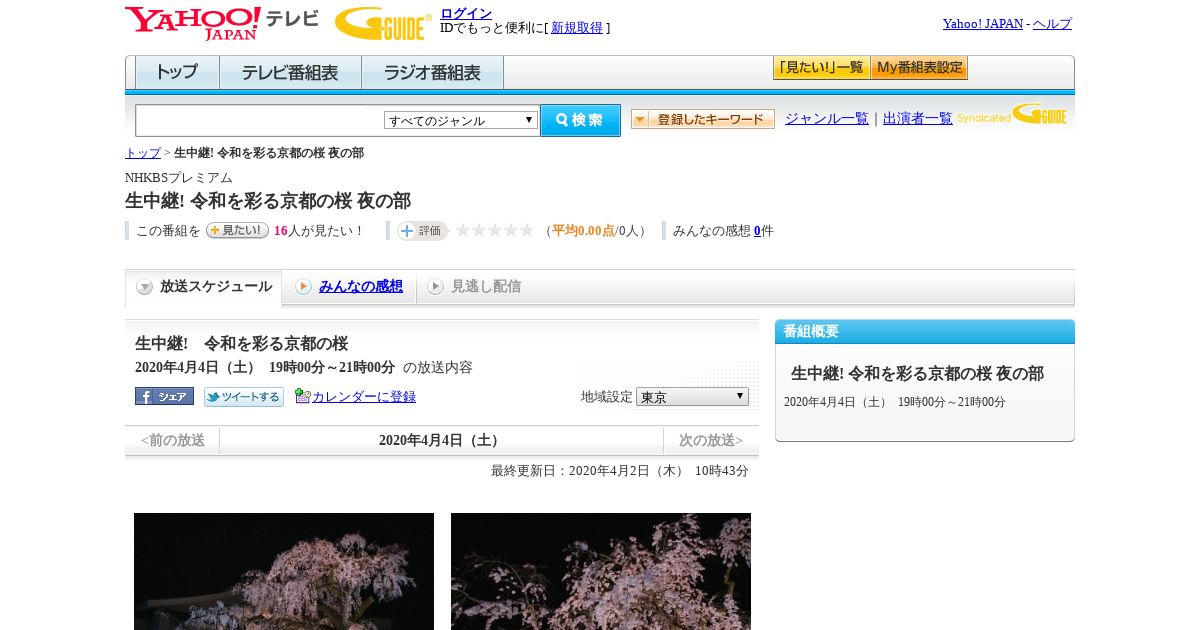Open the ジャンル一覧 link

[x=827, y=118]
